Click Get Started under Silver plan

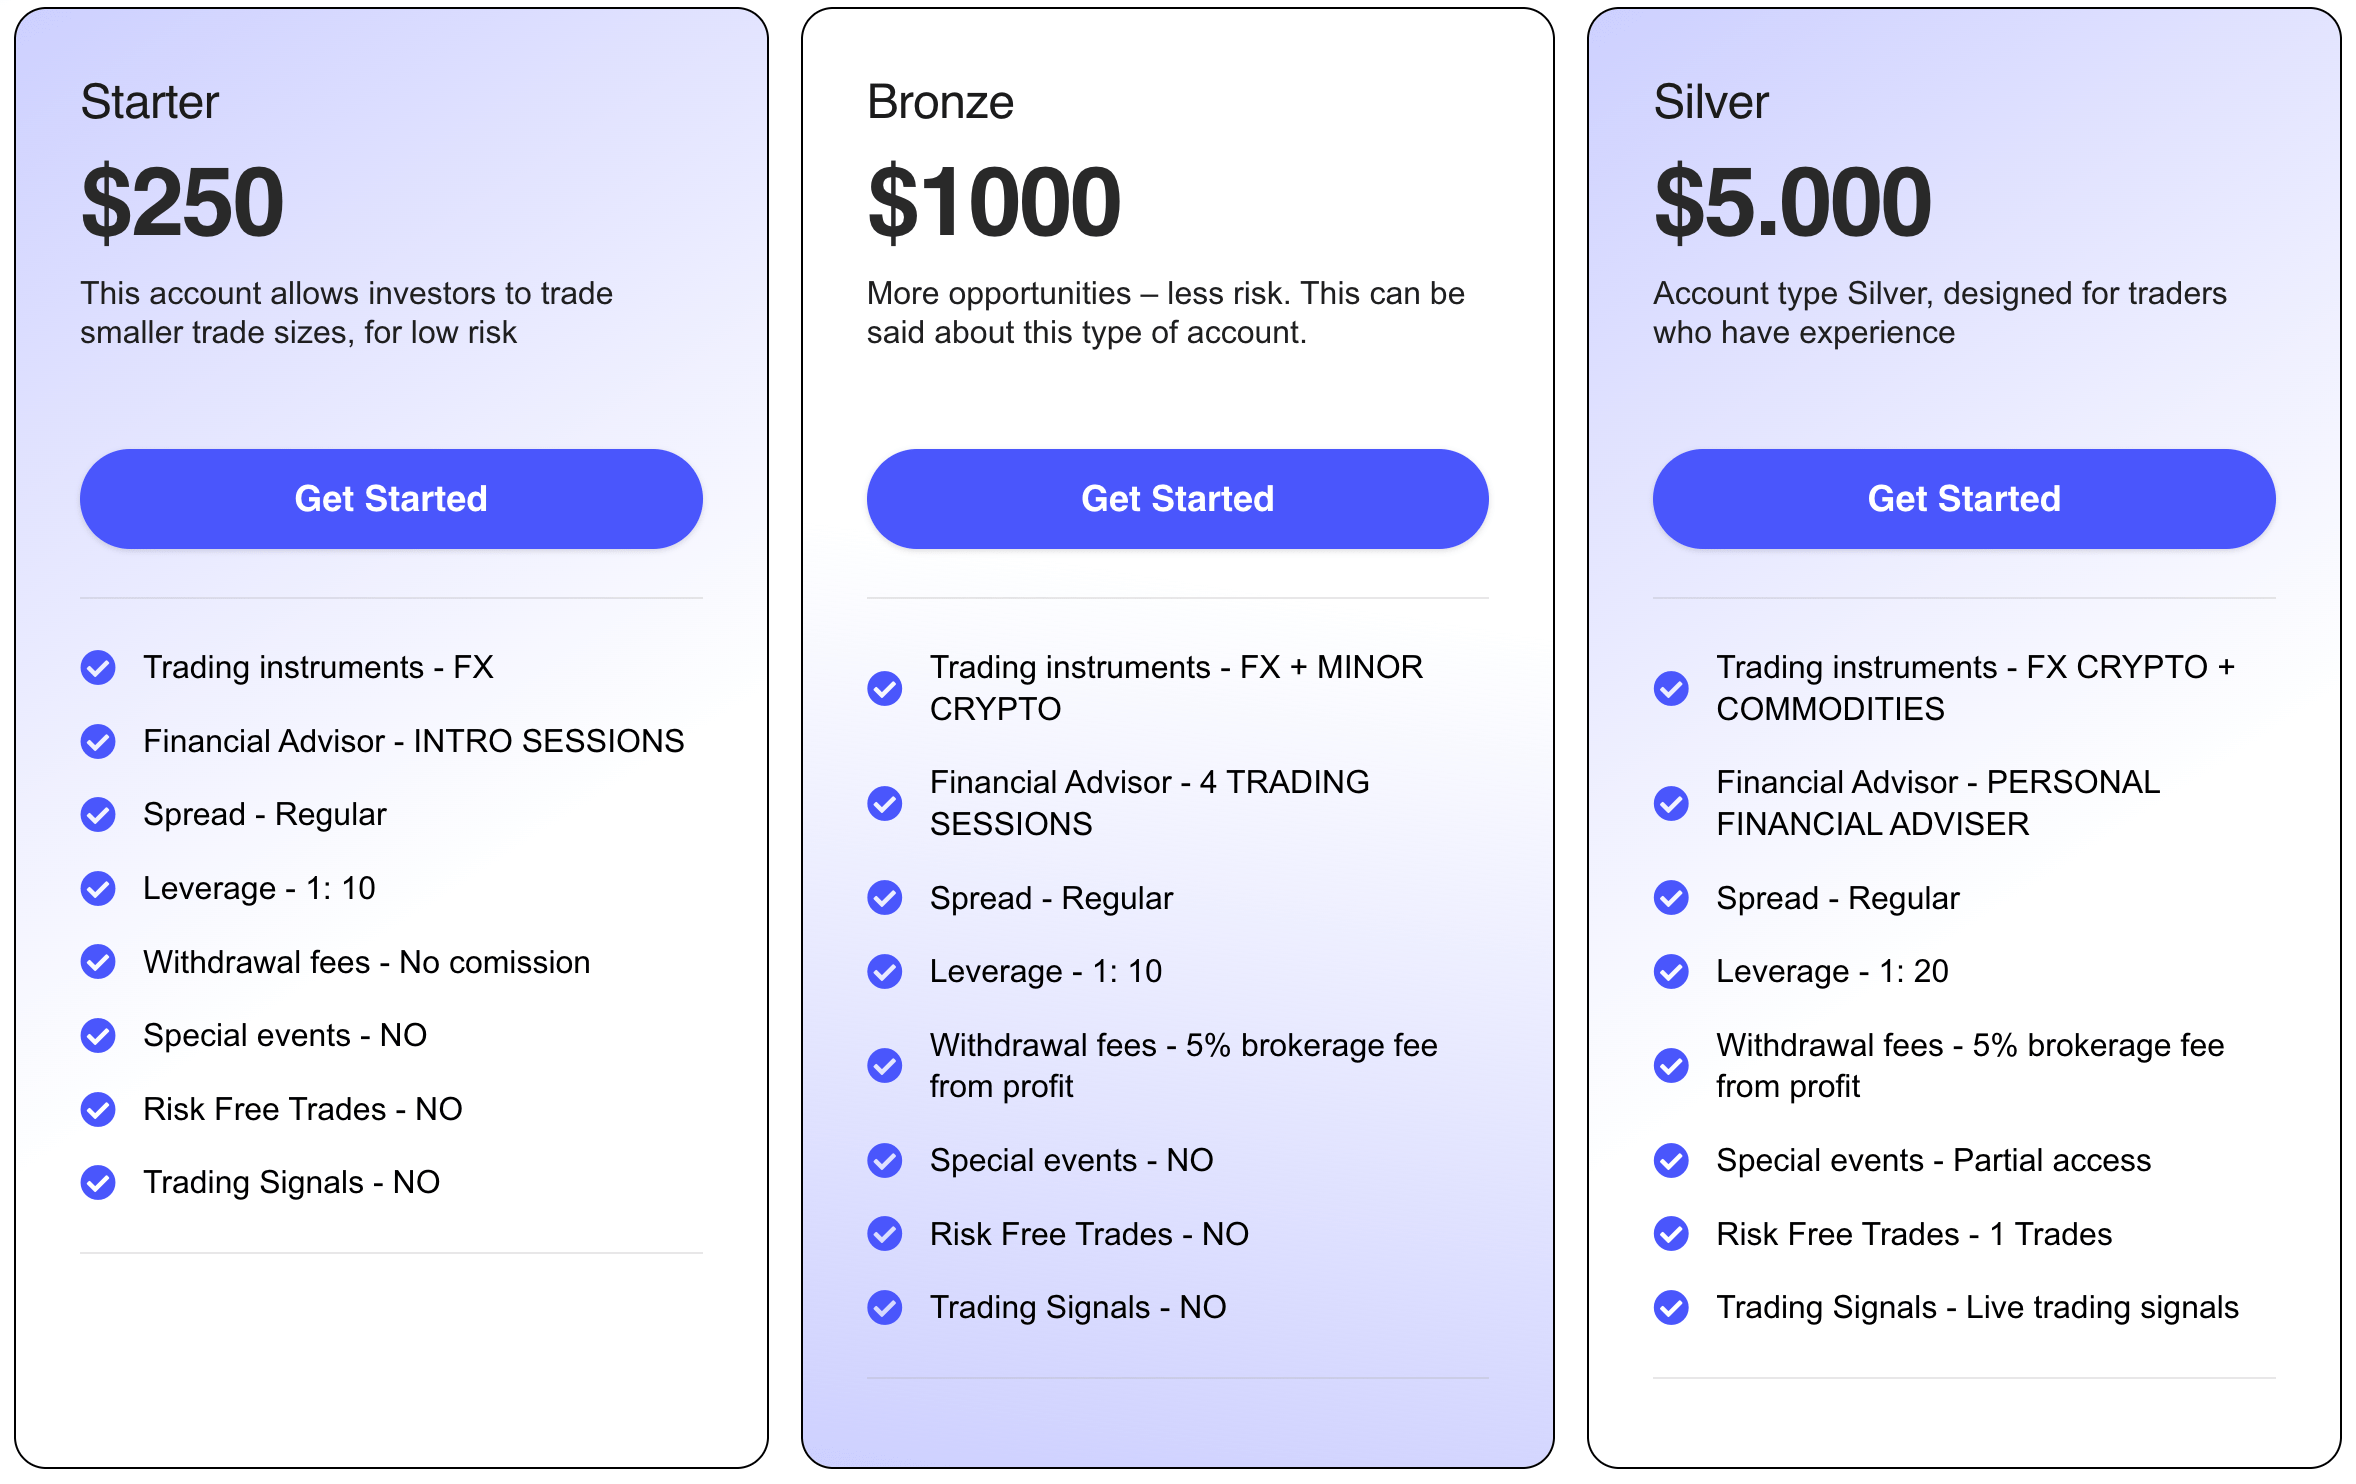1964,498
